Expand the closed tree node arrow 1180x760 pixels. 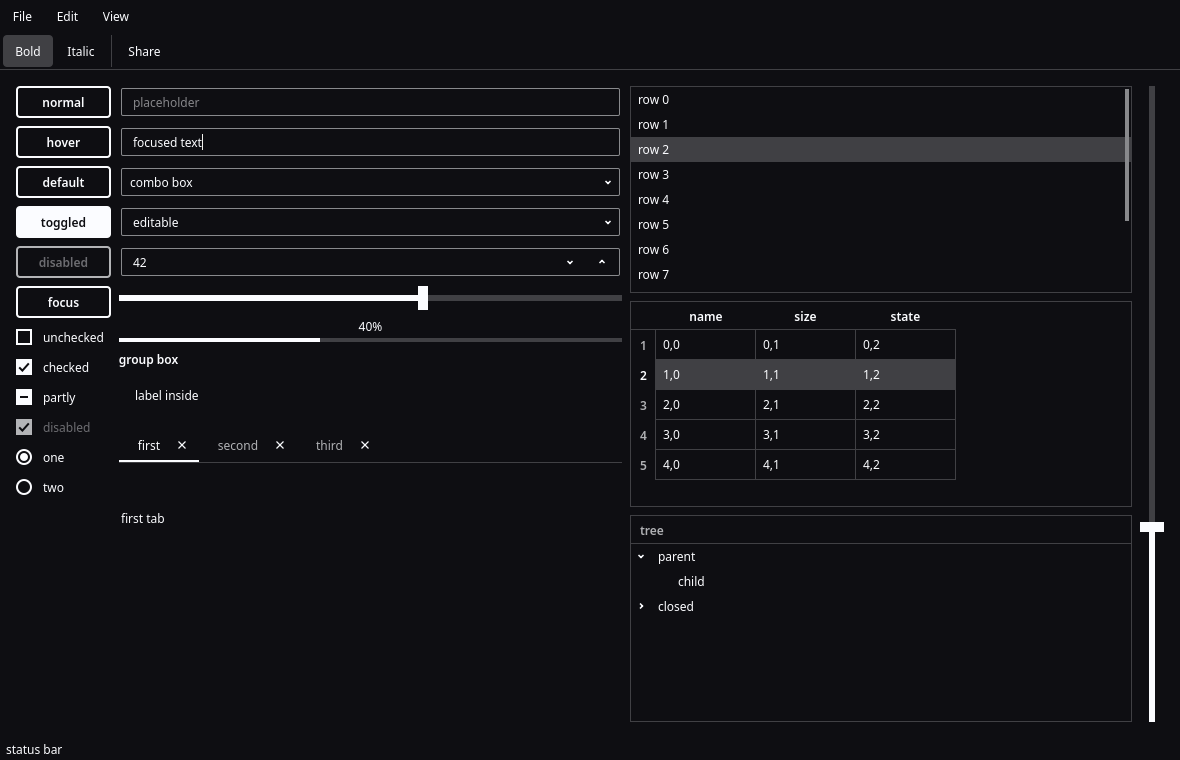pos(641,606)
